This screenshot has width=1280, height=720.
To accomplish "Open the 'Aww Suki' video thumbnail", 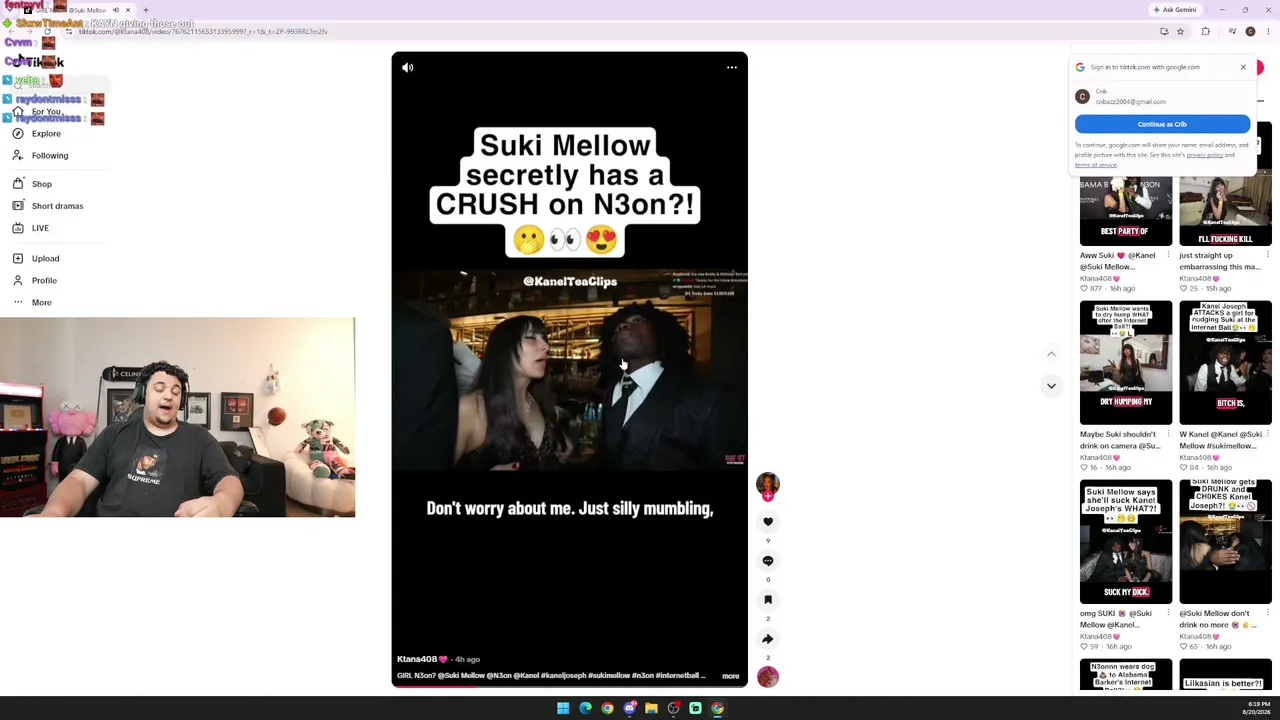I will 1126,211.
